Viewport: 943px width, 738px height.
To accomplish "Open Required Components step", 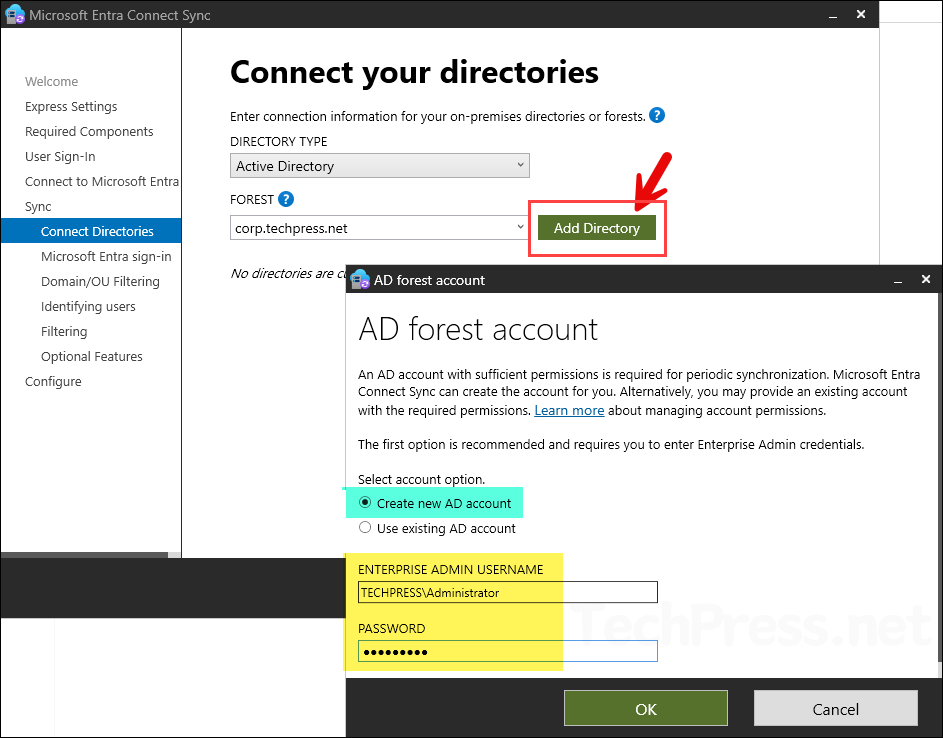I will (89, 131).
